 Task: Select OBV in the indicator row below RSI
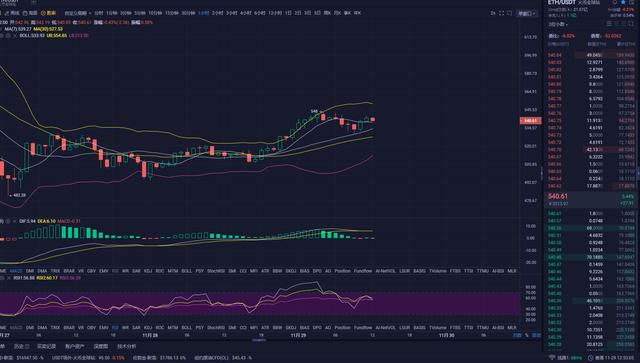pos(91,327)
